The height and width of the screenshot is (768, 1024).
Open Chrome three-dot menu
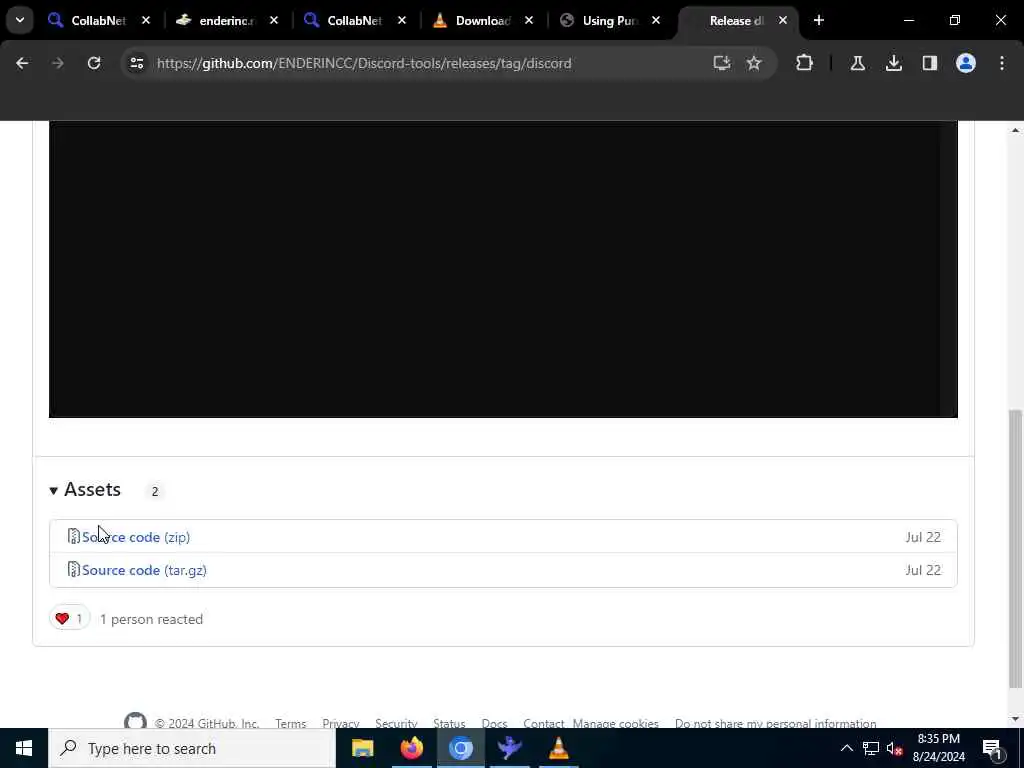coord(1002,63)
